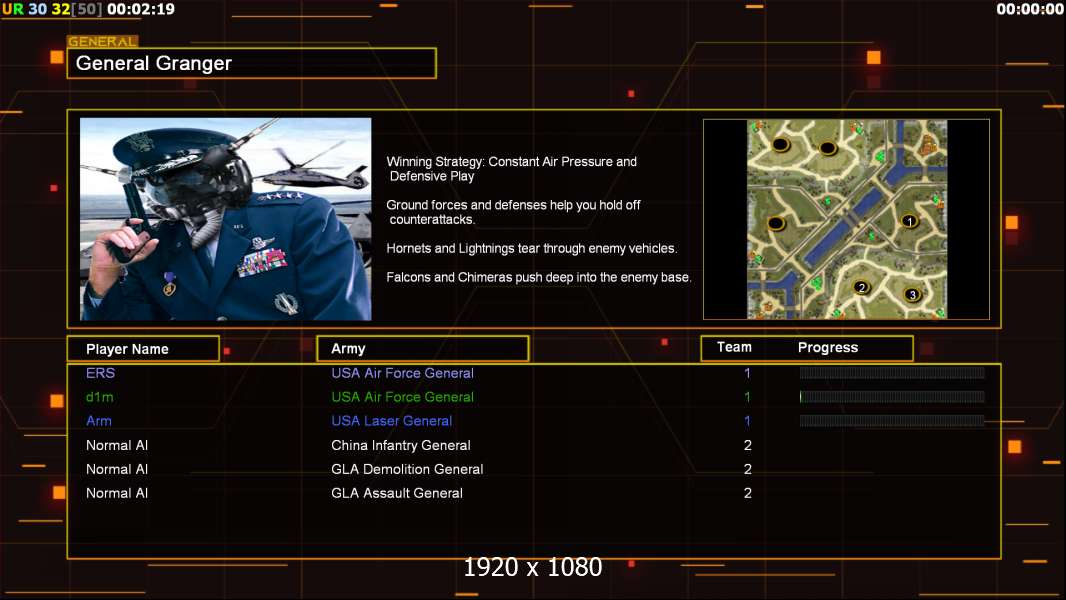The height and width of the screenshot is (600, 1066).
Task: Click the 00:00:00 timer at top right
Action: click(1030, 9)
